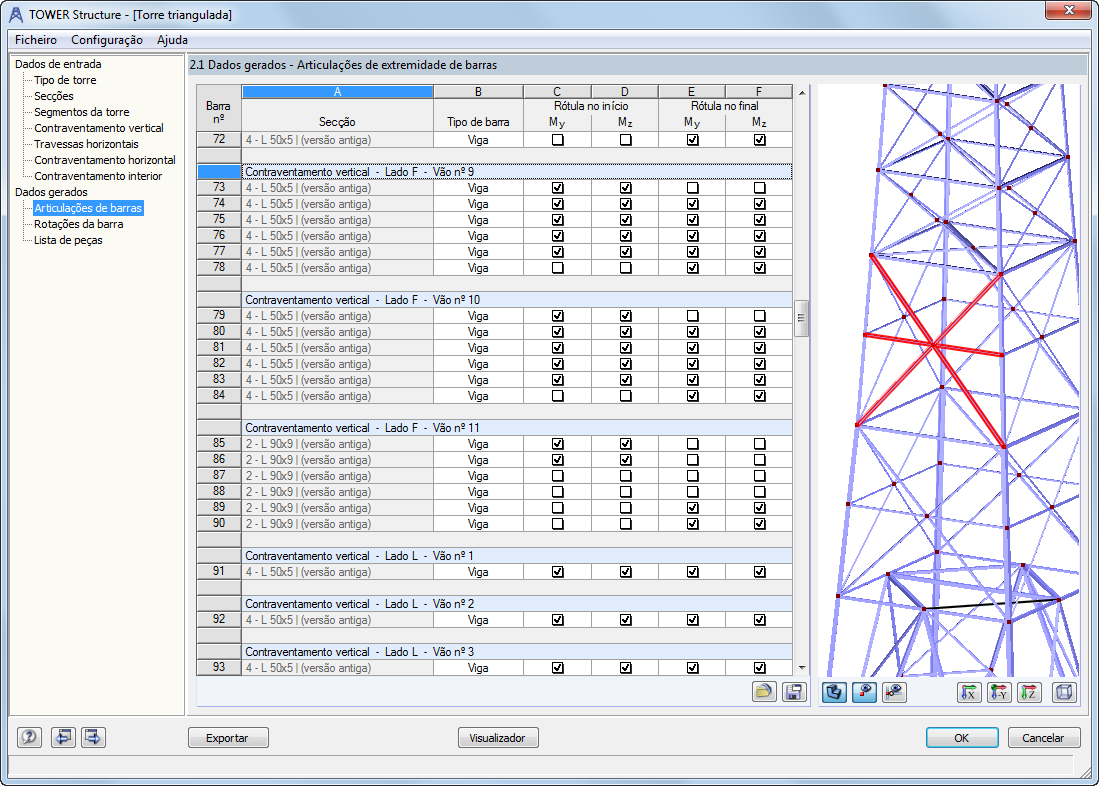Click the table scrollbar down arrow
Screen dimensions: 1099x786
coord(802,668)
